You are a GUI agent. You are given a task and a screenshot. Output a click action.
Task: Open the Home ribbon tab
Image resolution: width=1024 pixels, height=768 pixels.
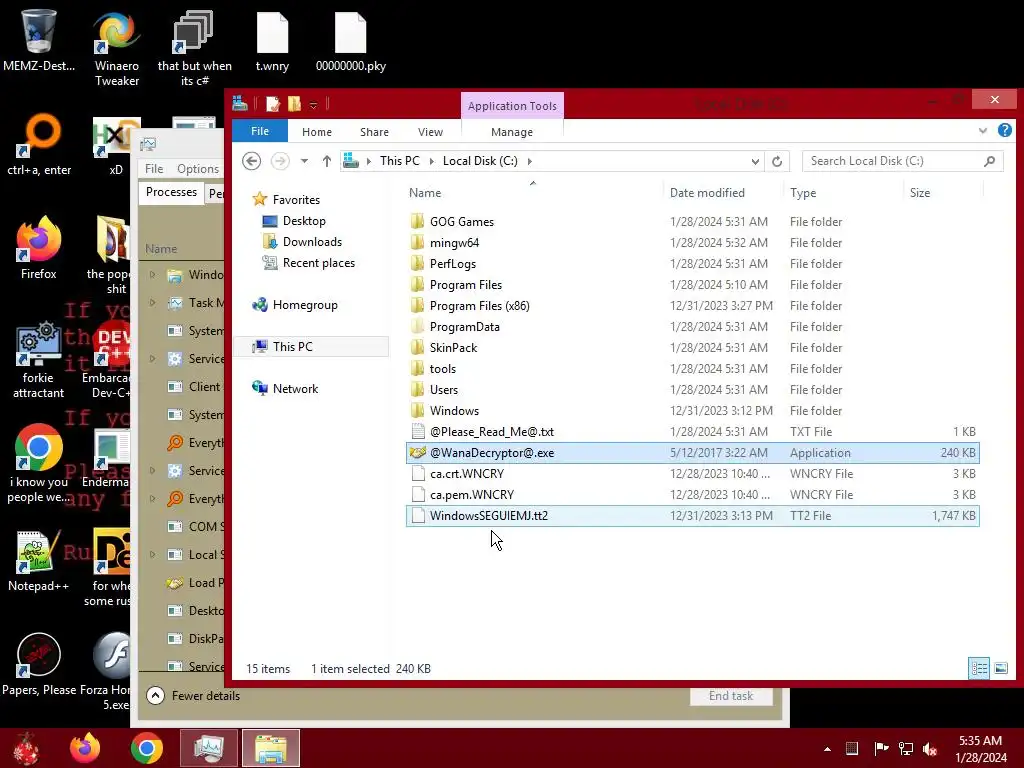coord(317,132)
